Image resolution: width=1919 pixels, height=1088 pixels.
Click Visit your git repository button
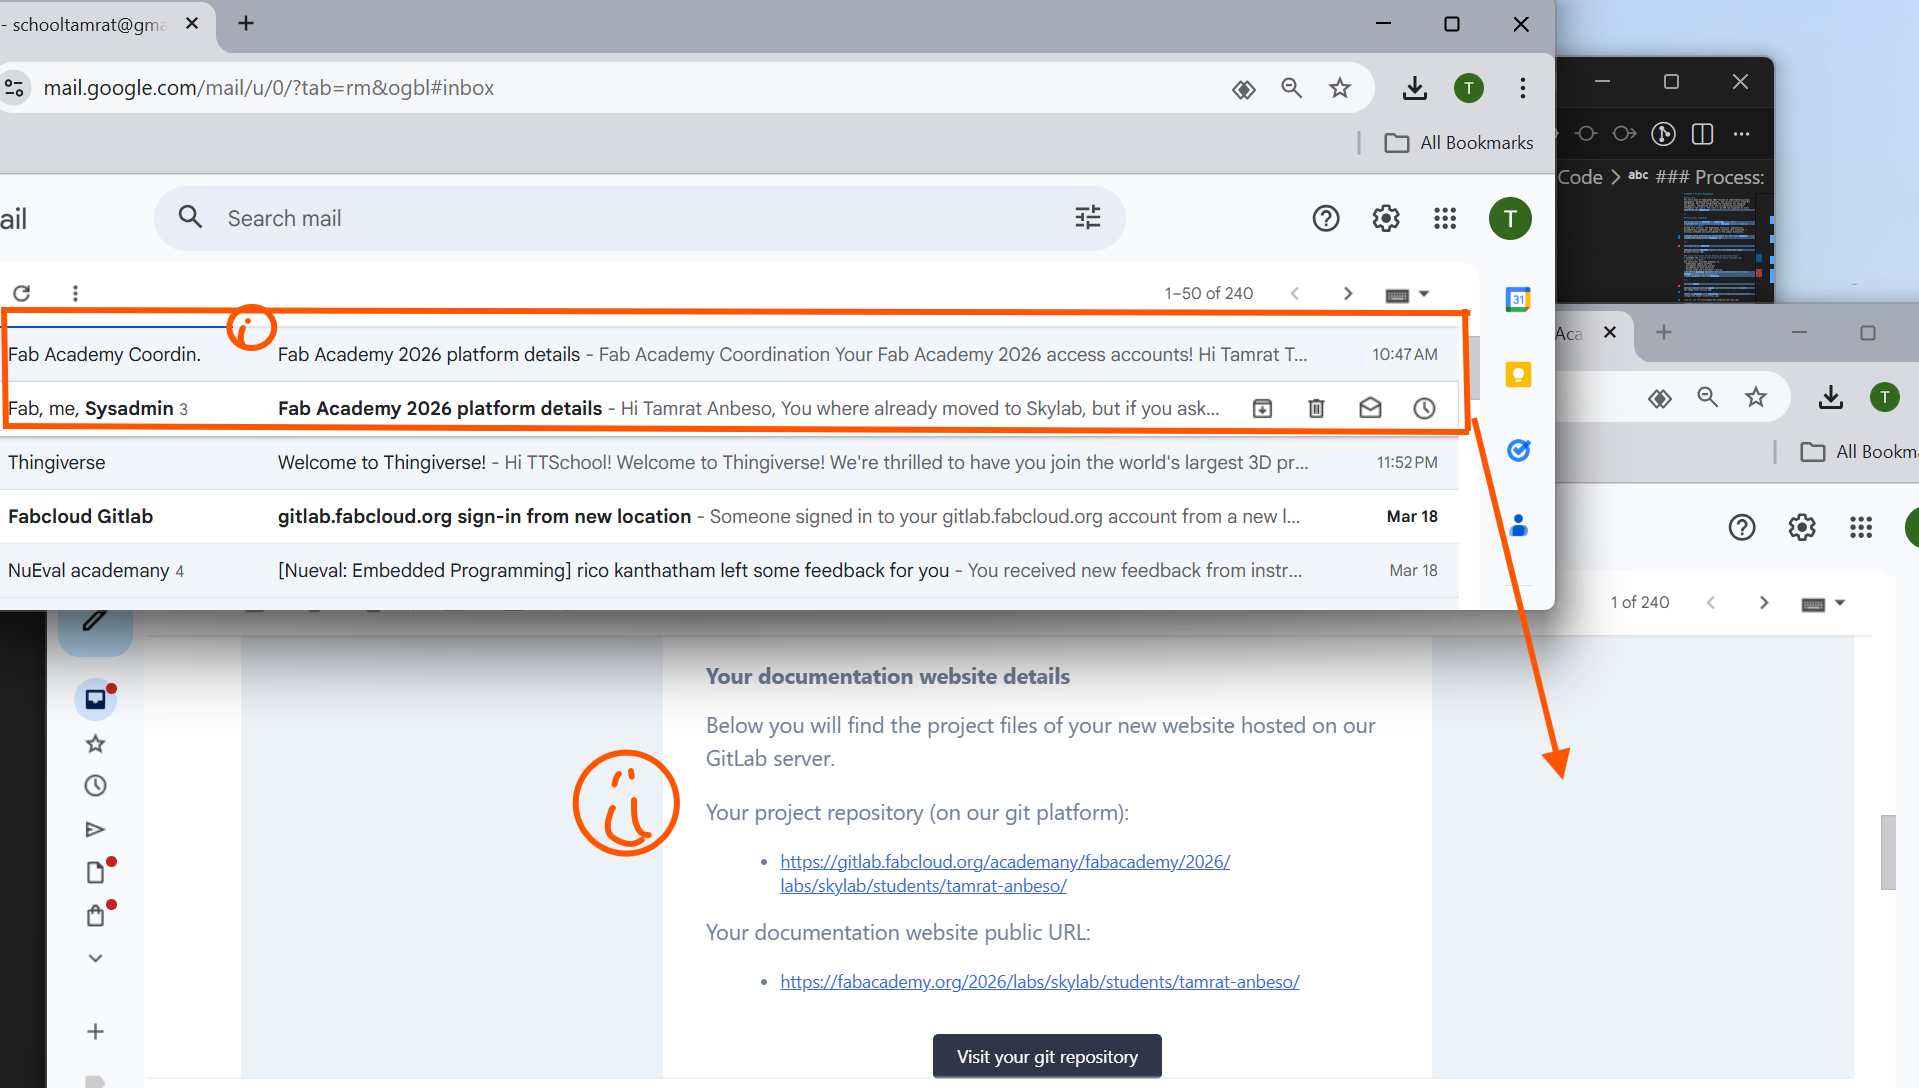pyautogui.click(x=1047, y=1056)
